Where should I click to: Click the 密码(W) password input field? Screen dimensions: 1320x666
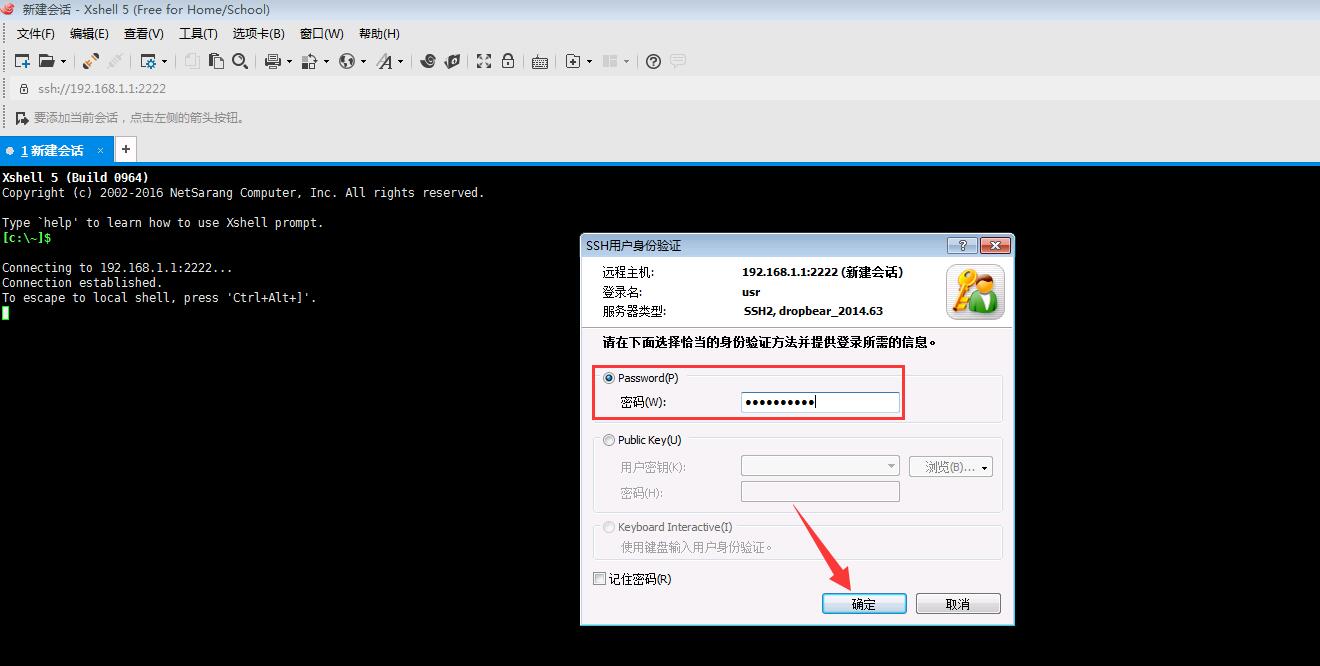click(x=820, y=402)
